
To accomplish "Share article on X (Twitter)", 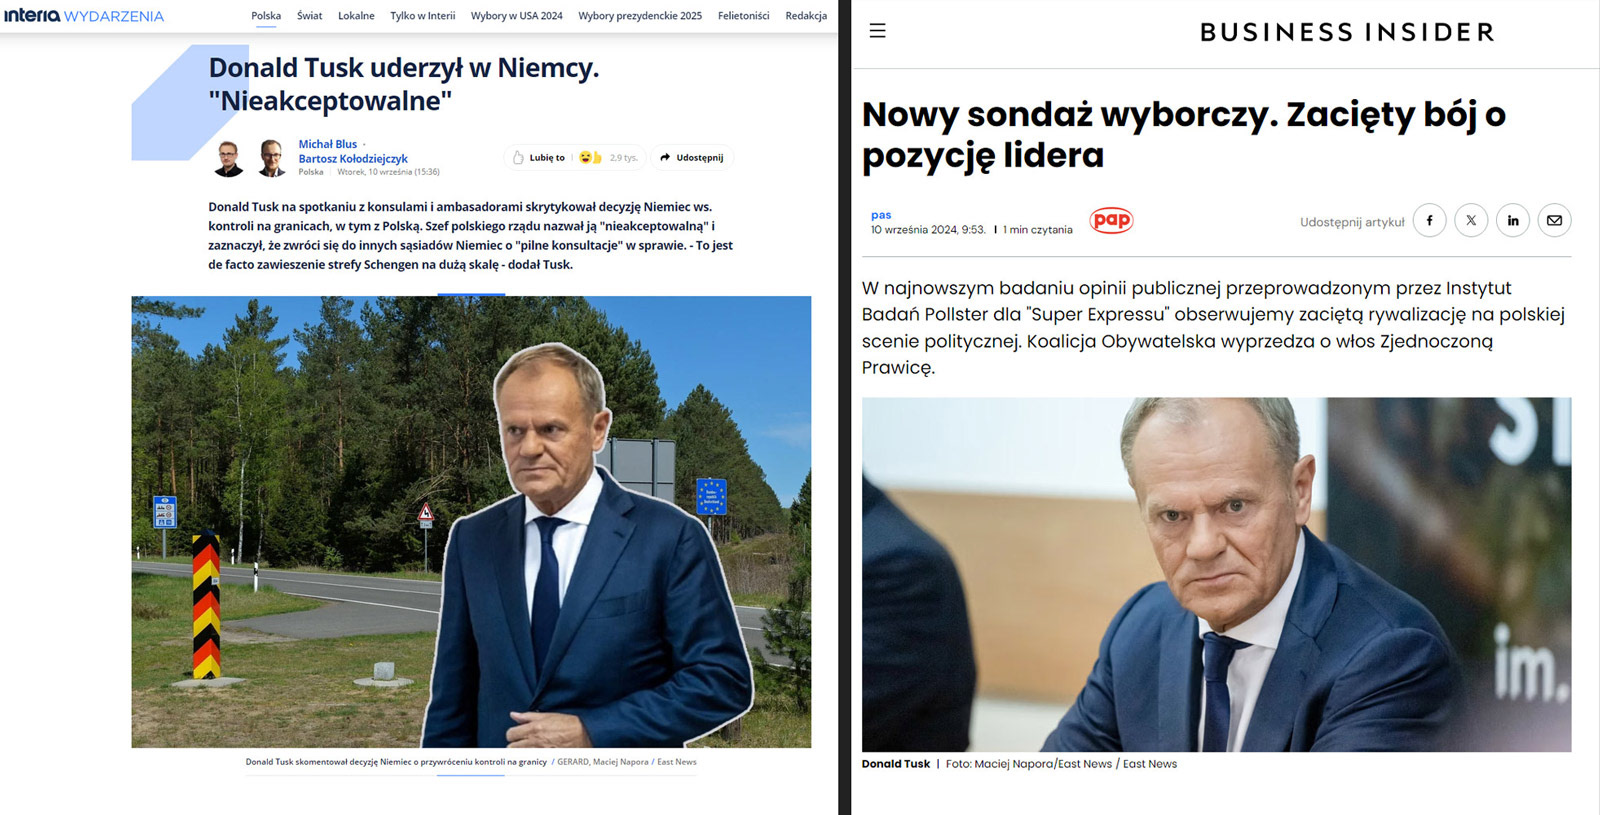I will coord(1471,221).
